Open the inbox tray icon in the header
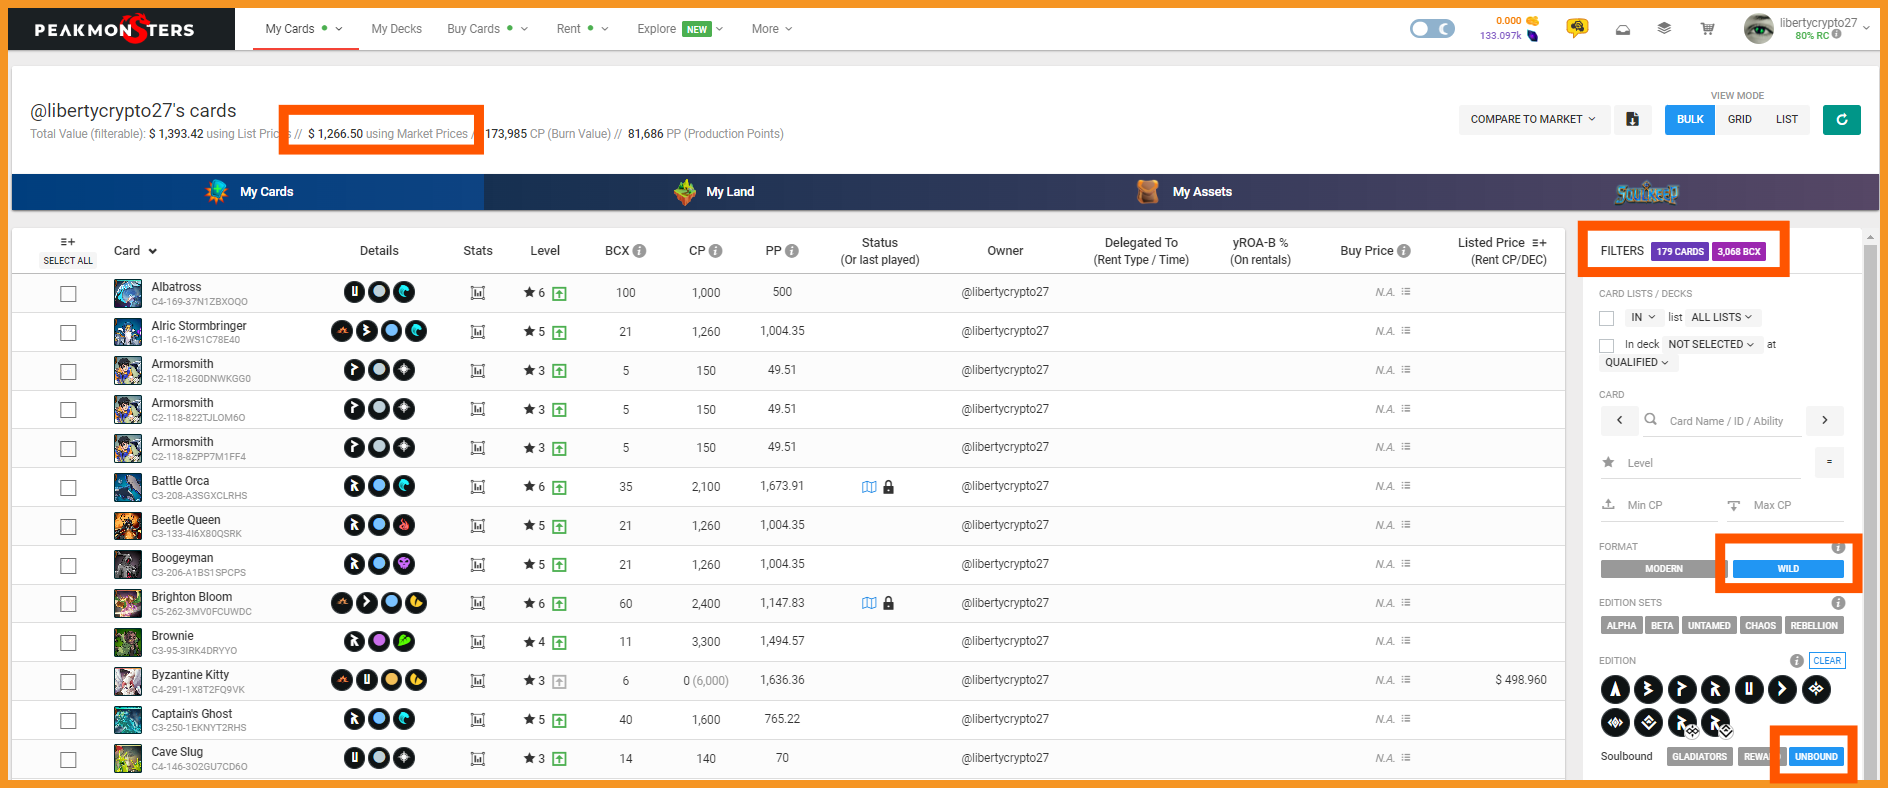The height and width of the screenshot is (788, 1888). (x=1623, y=29)
